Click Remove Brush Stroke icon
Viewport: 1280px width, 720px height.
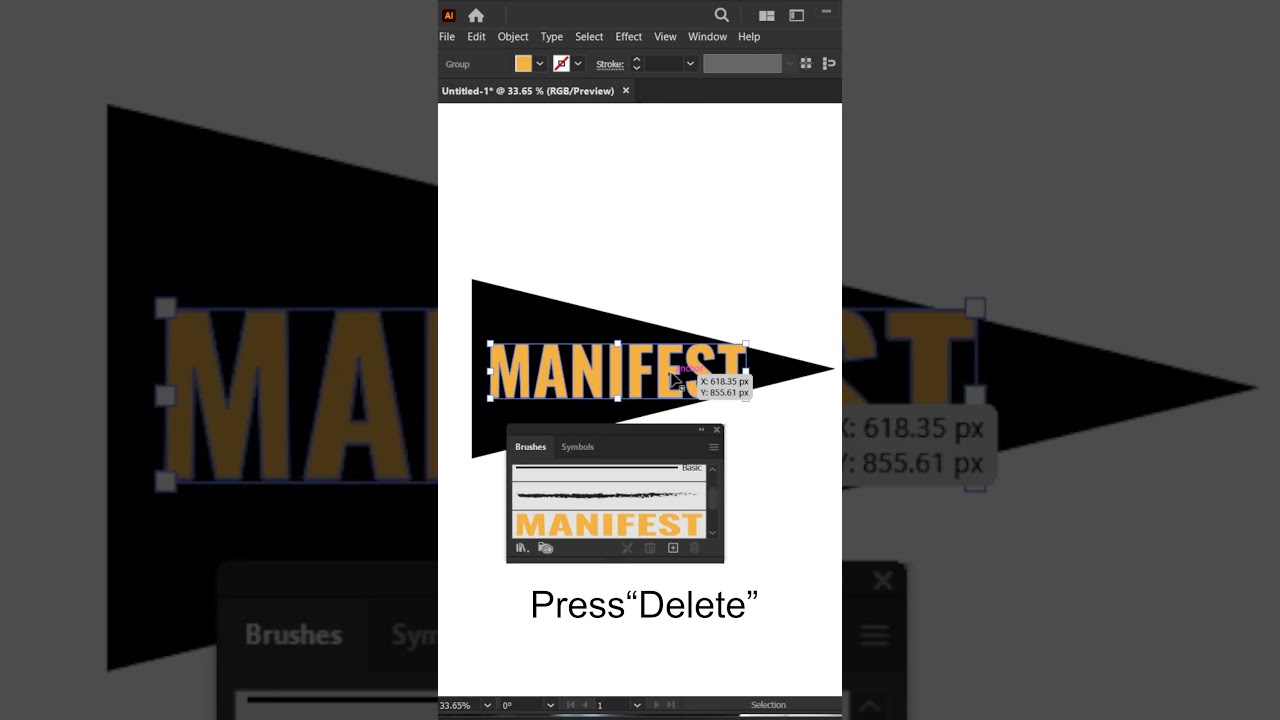click(x=627, y=548)
